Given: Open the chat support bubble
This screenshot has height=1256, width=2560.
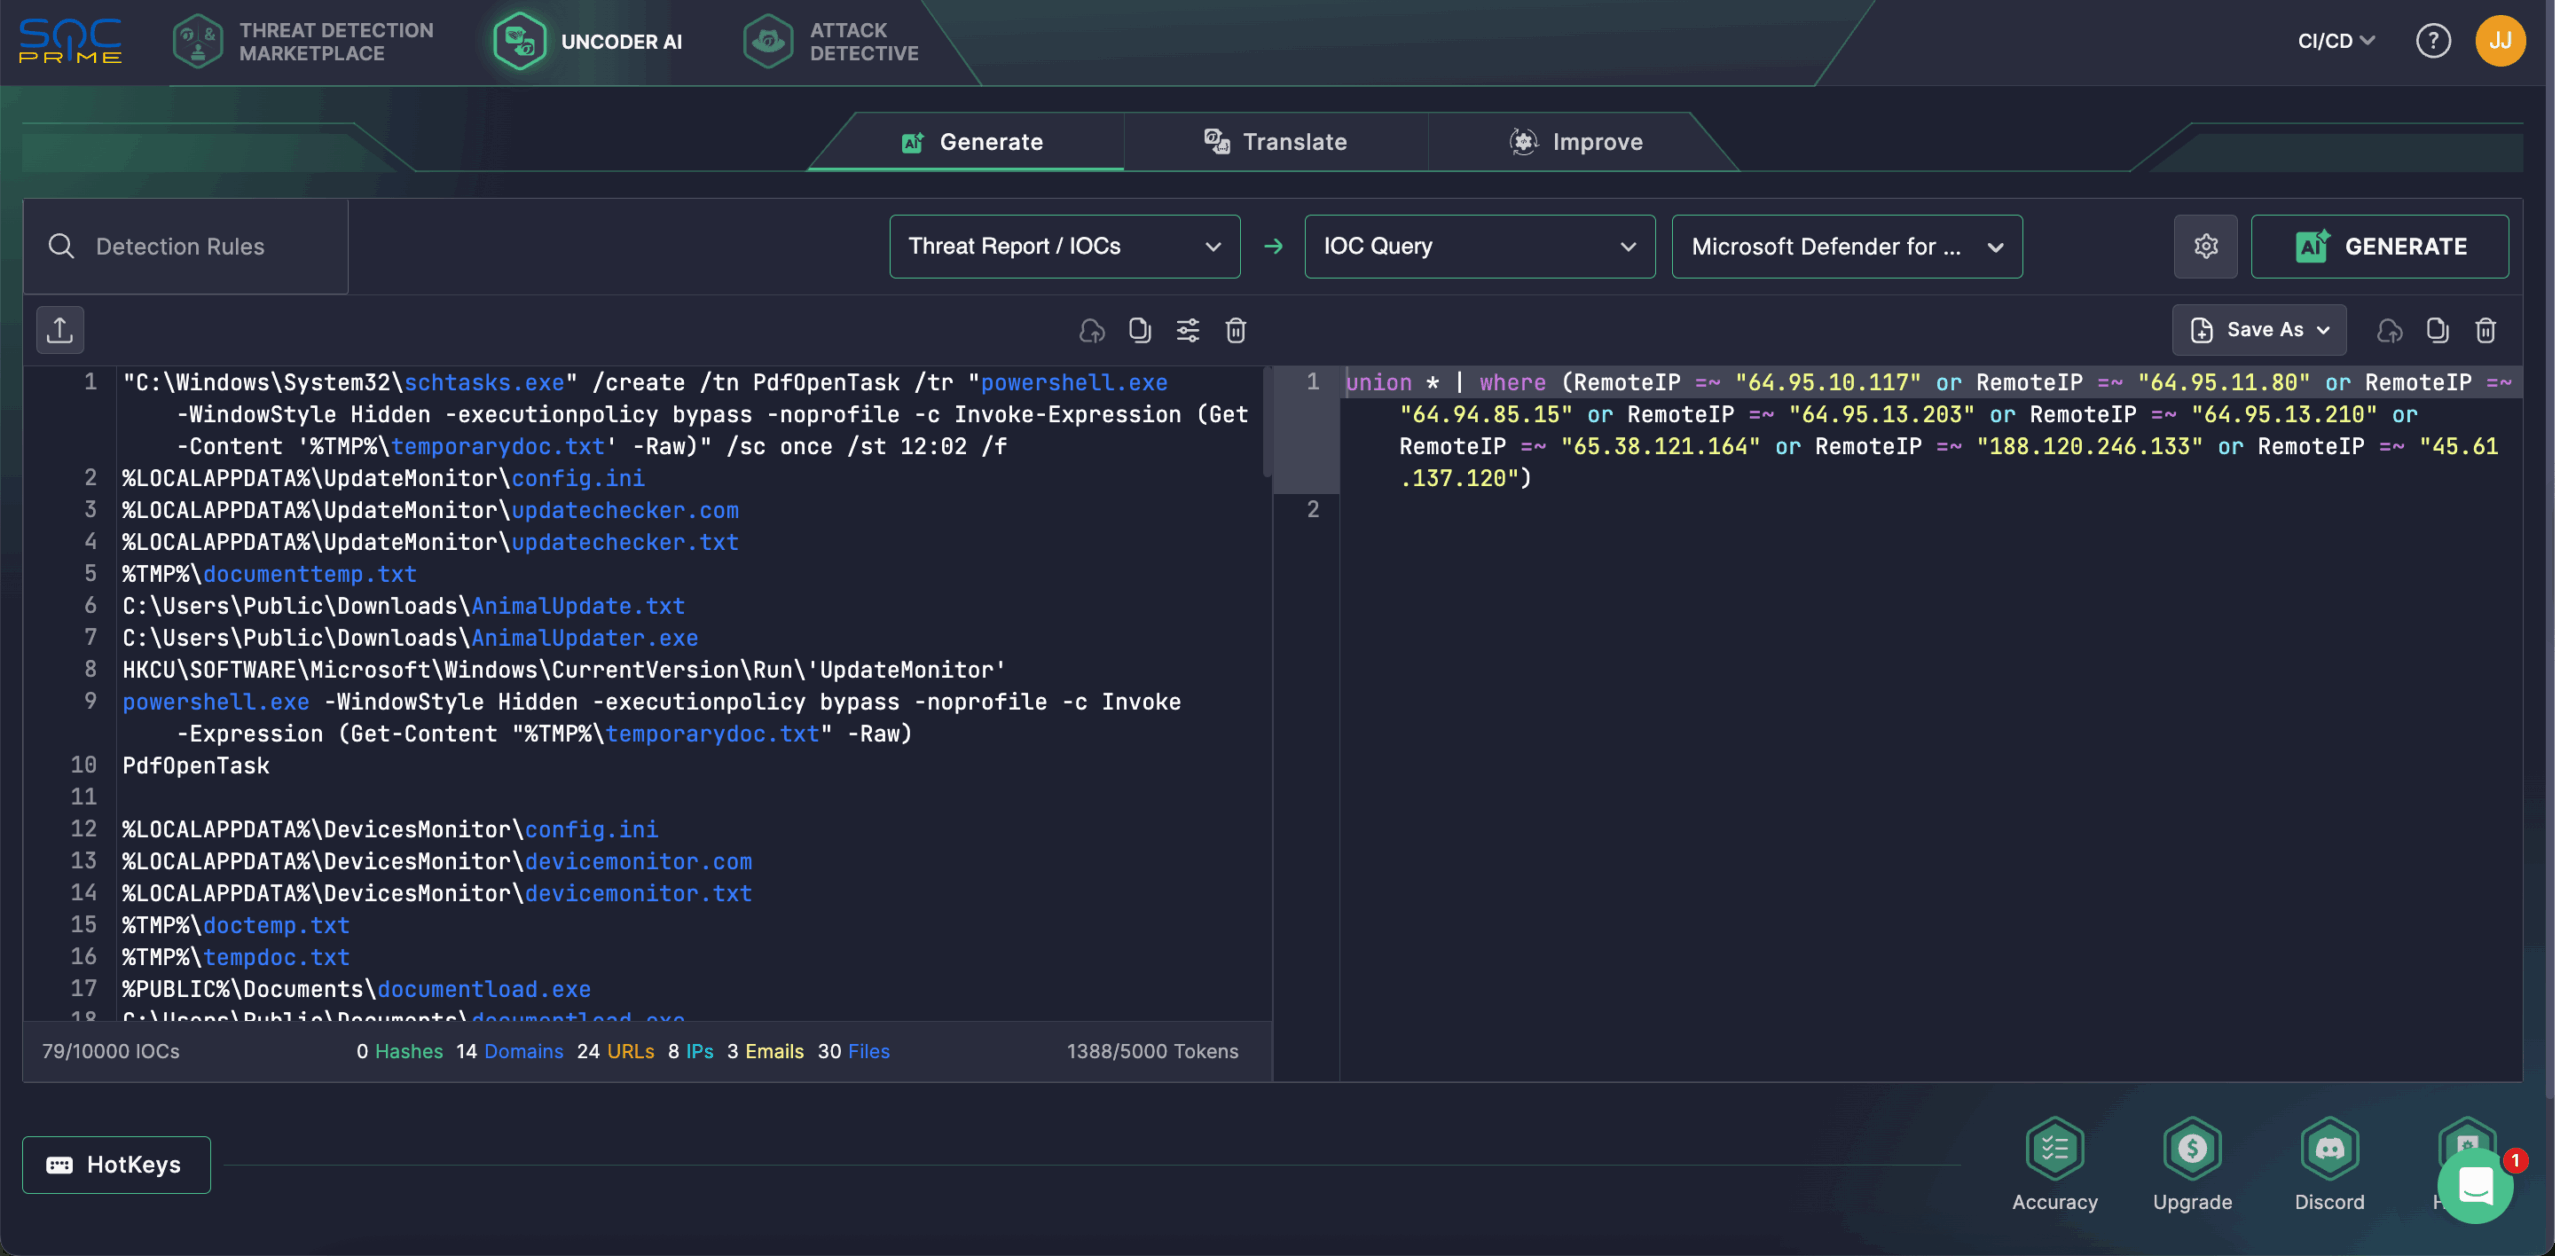Looking at the screenshot, I should (2474, 1186).
